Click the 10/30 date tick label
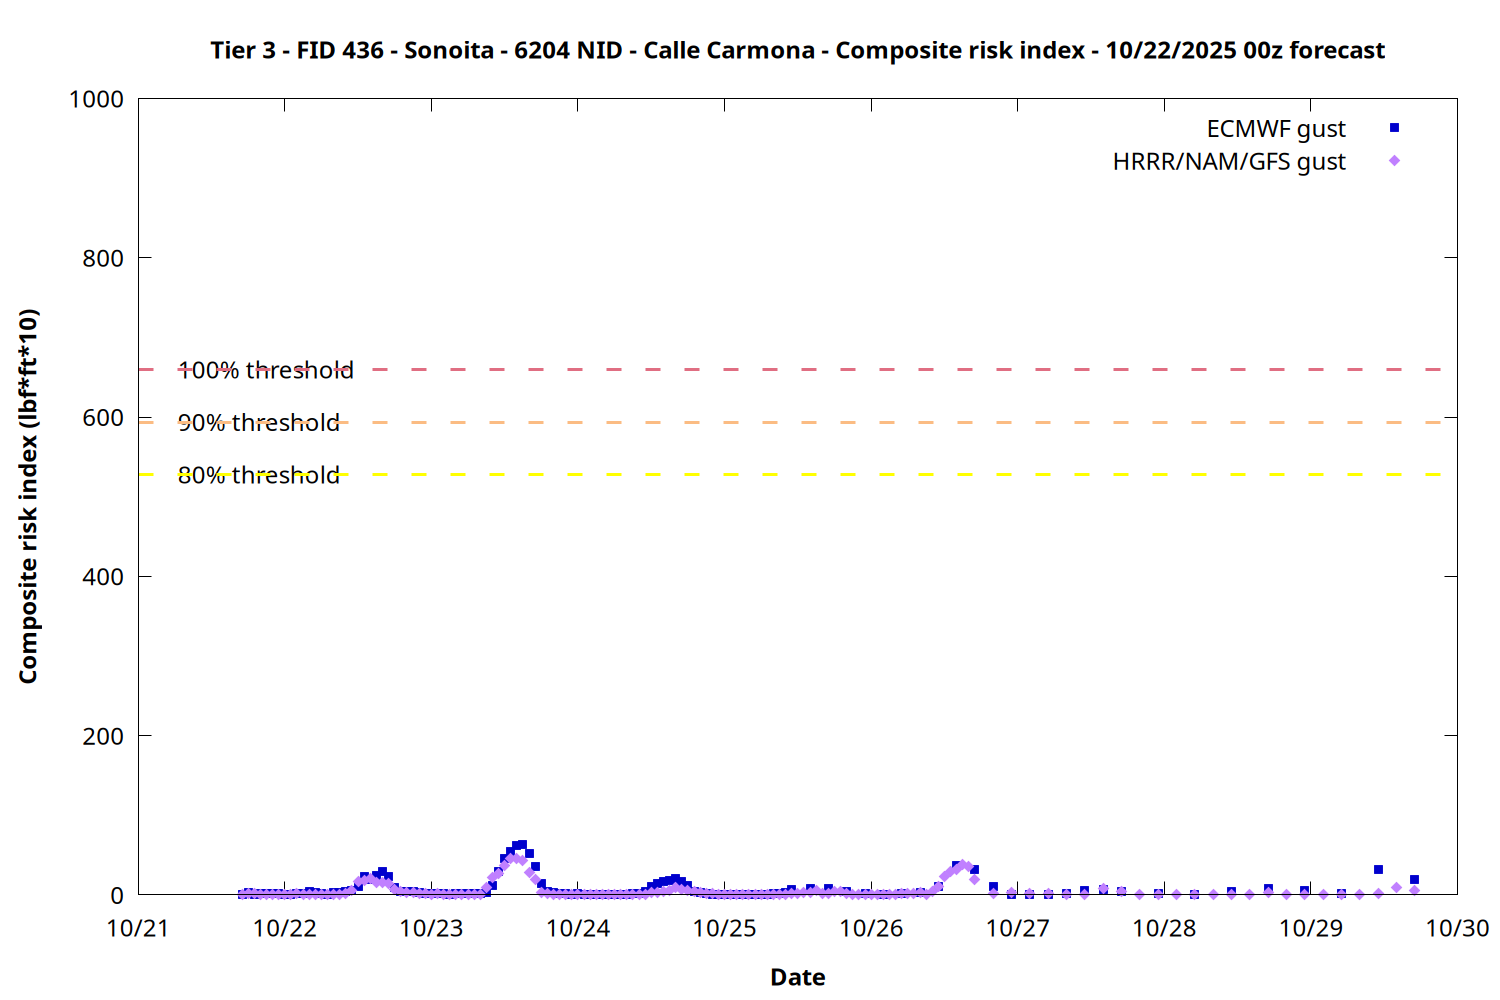Screen dimensions: 1500x1000 click(x=1457, y=928)
